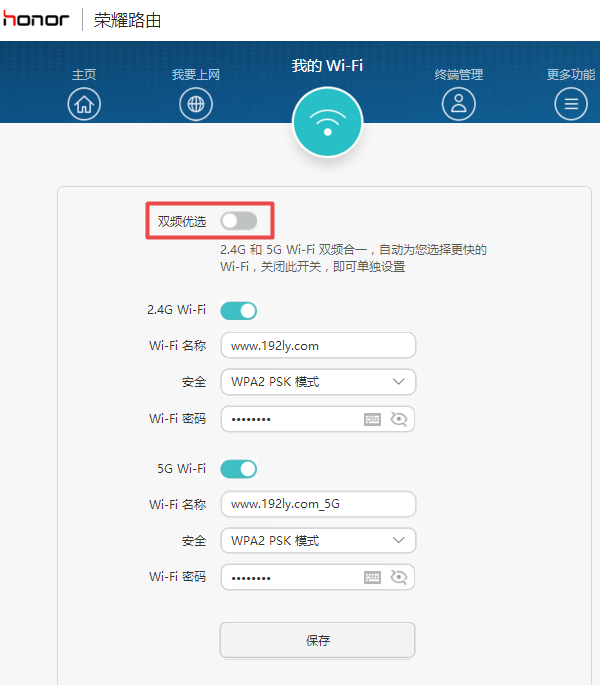This screenshot has width=600, height=685.
Task: Click the 保存 button
Action: click(x=317, y=640)
